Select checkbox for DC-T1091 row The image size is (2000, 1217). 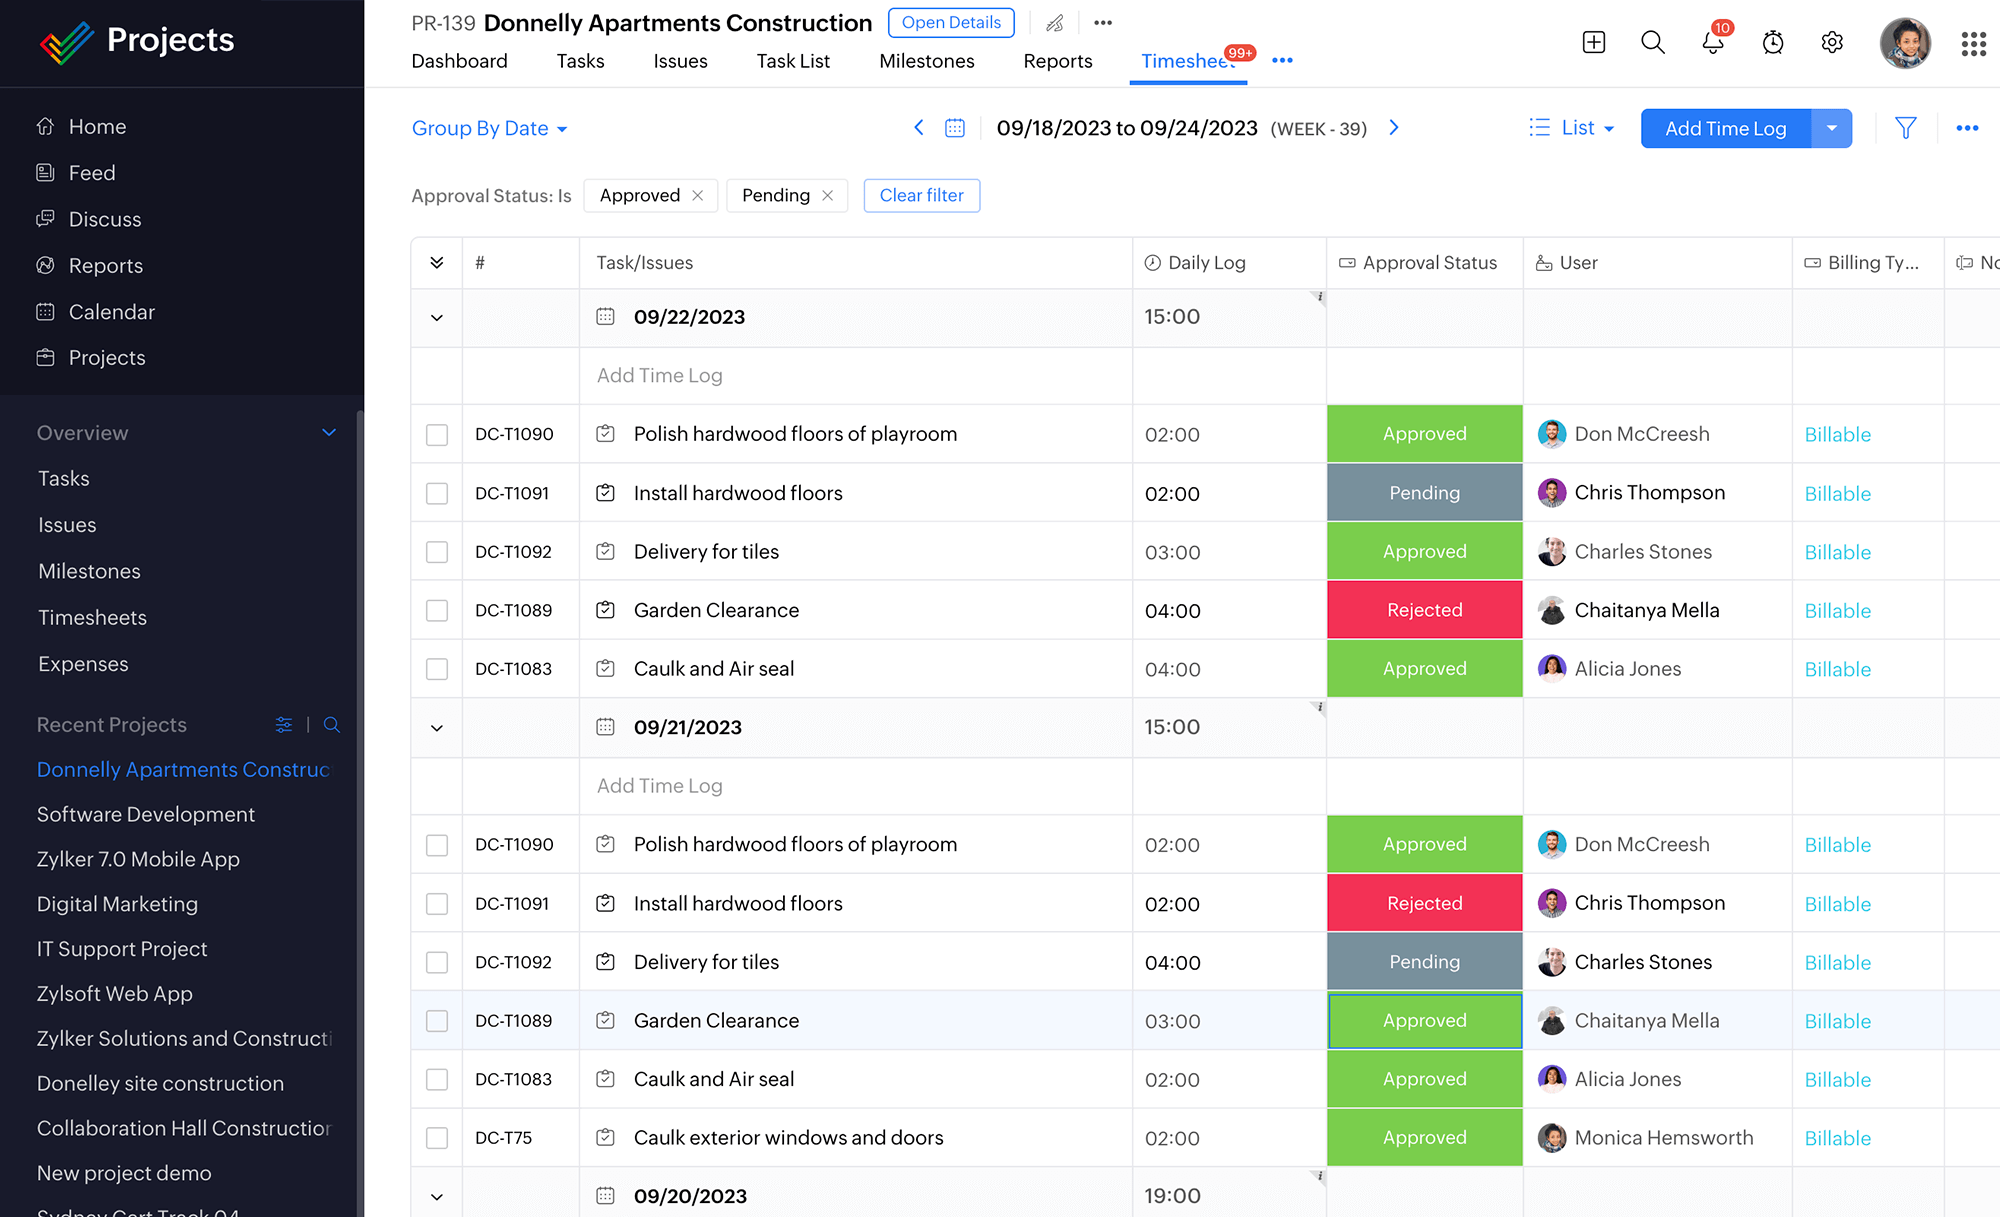(x=437, y=493)
